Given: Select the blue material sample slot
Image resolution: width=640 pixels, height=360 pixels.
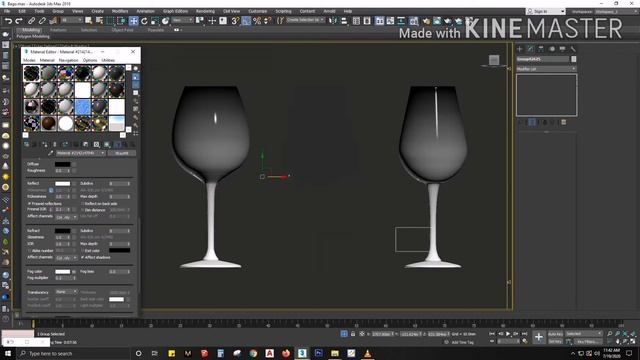Looking at the screenshot, I should [x=82, y=107].
